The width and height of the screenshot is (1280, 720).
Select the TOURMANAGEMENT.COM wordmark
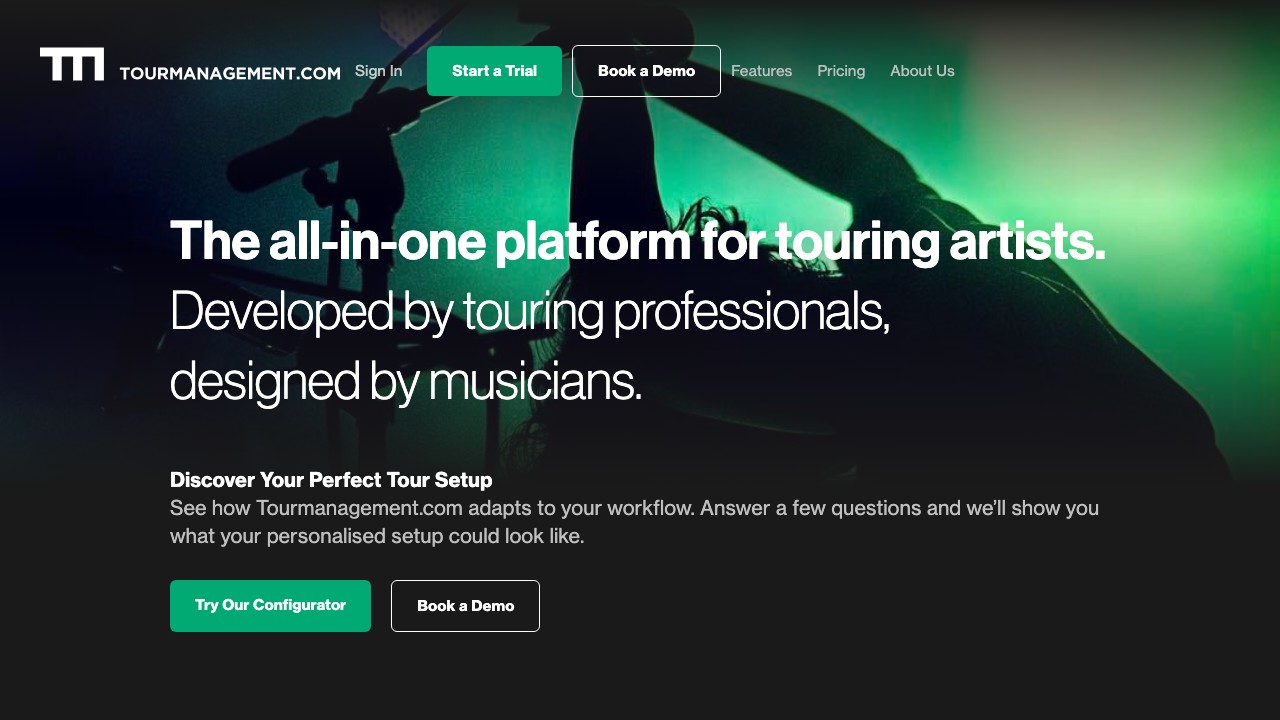[229, 72]
